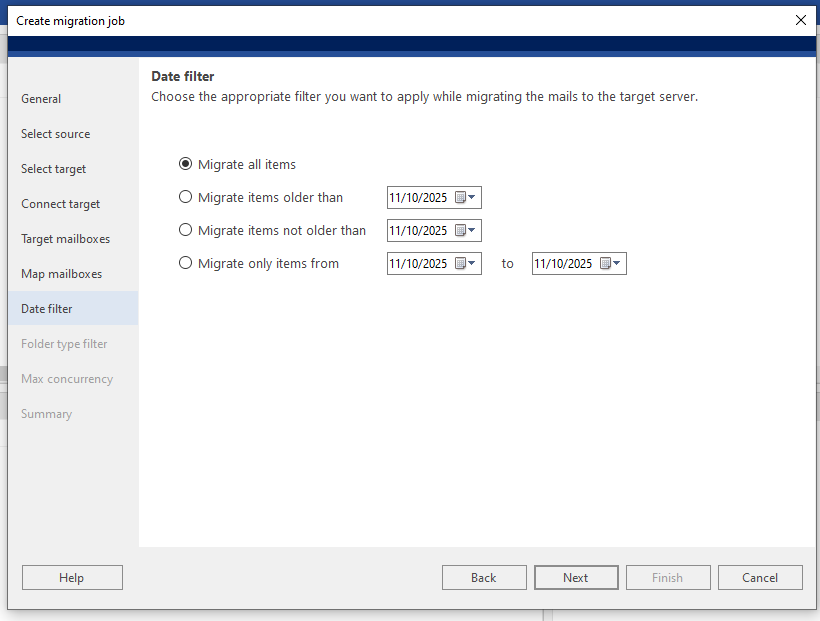The height and width of the screenshot is (621, 820).
Task: Cancel the migration job wizard
Action: coord(760,577)
